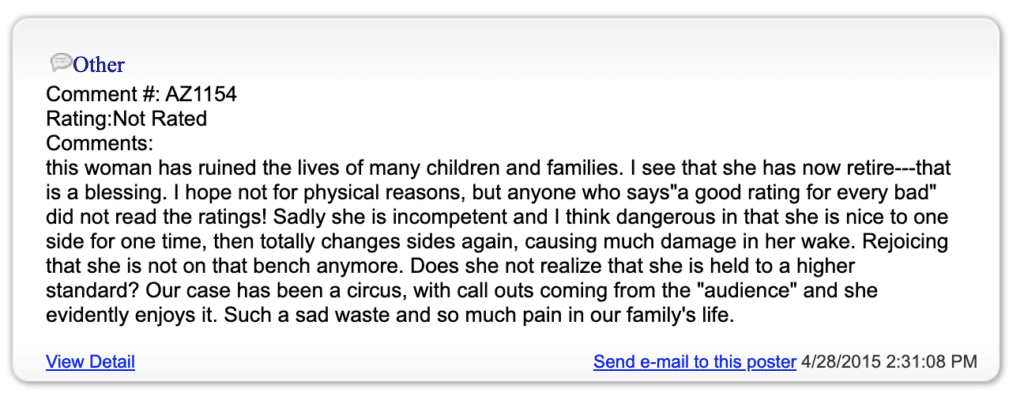
Task: Click the 2:31:08 PM time text
Action: (x=930, y=362)
